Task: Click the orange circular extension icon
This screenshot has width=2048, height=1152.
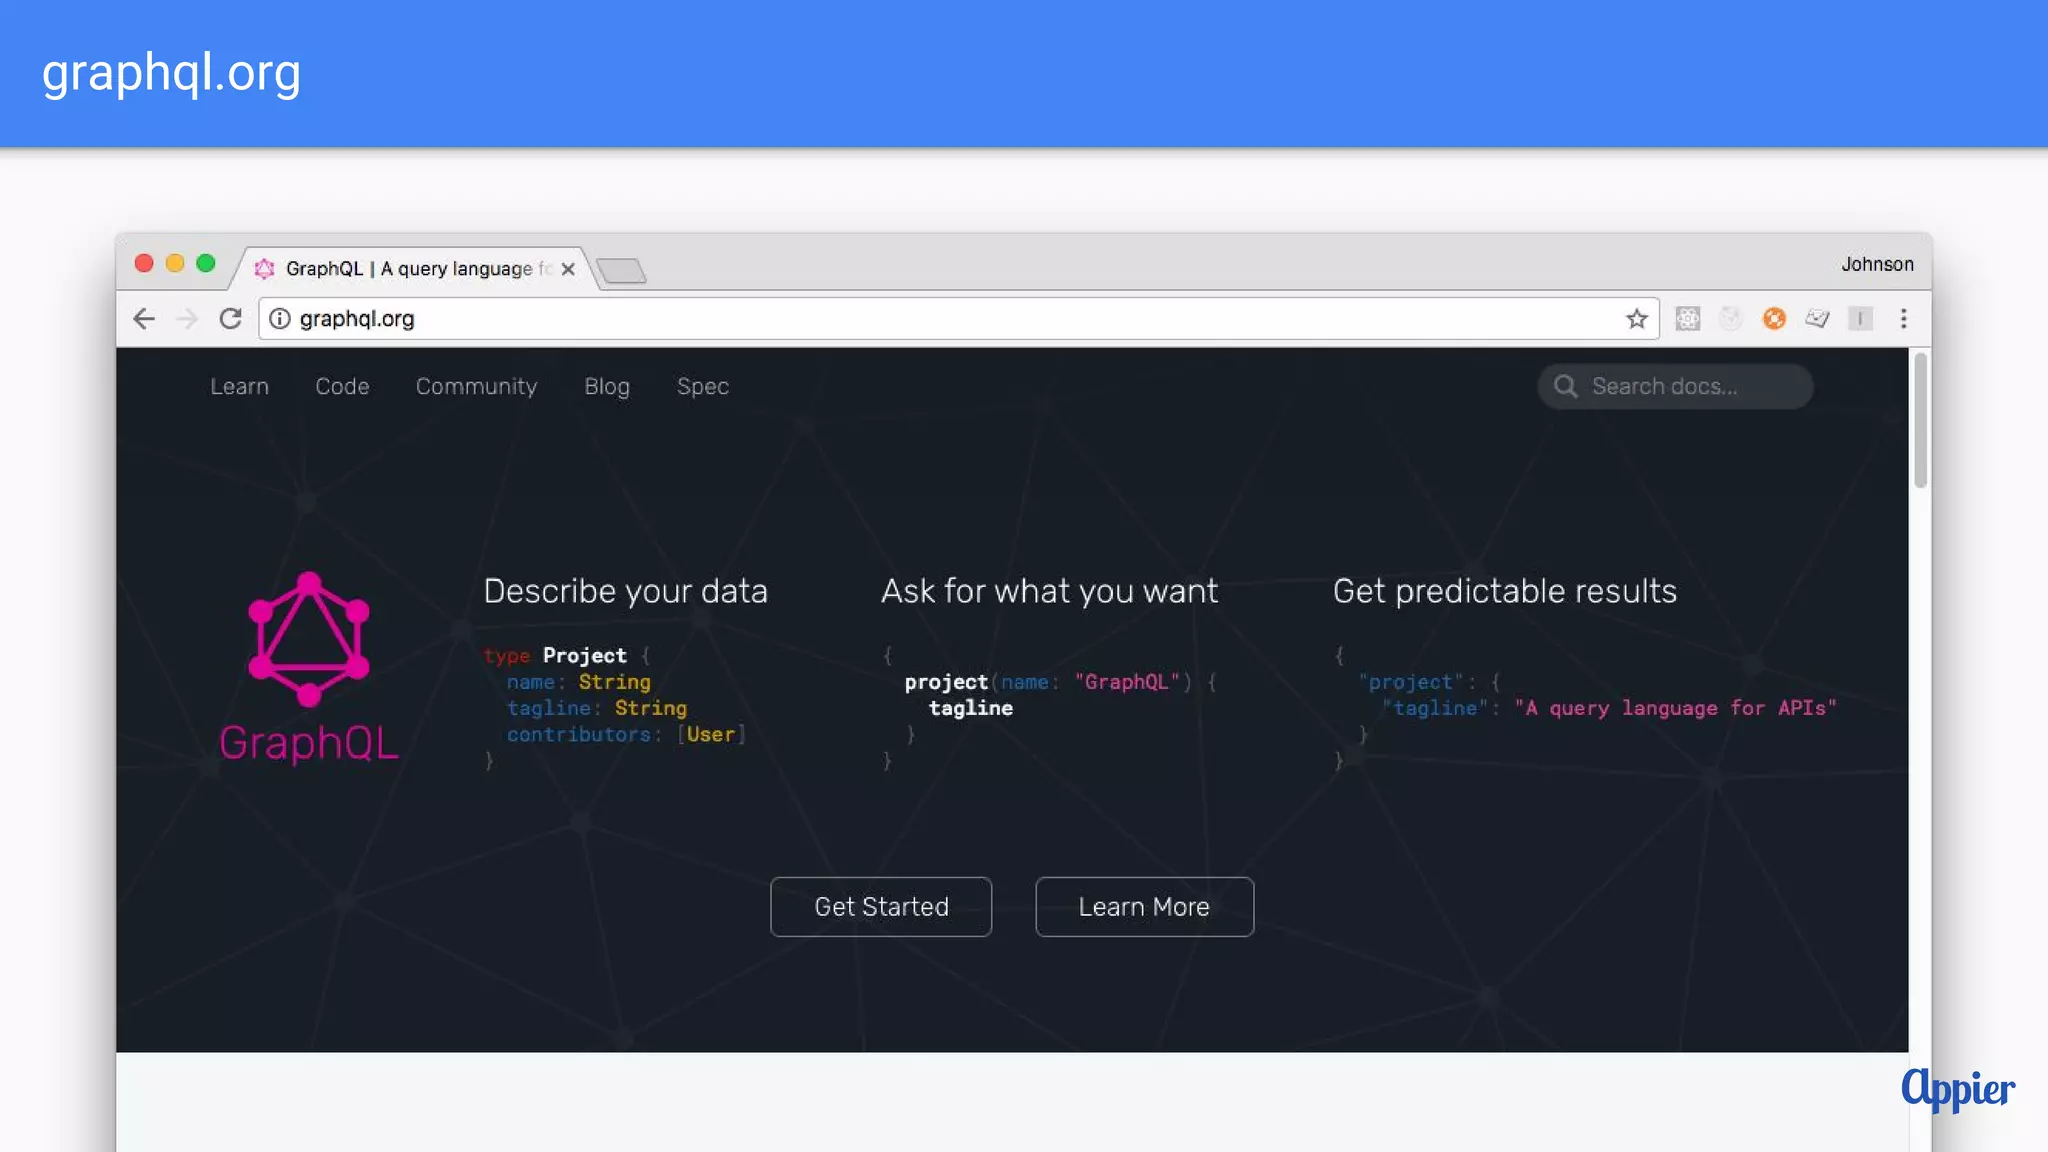Action: tap(1774, 318)
